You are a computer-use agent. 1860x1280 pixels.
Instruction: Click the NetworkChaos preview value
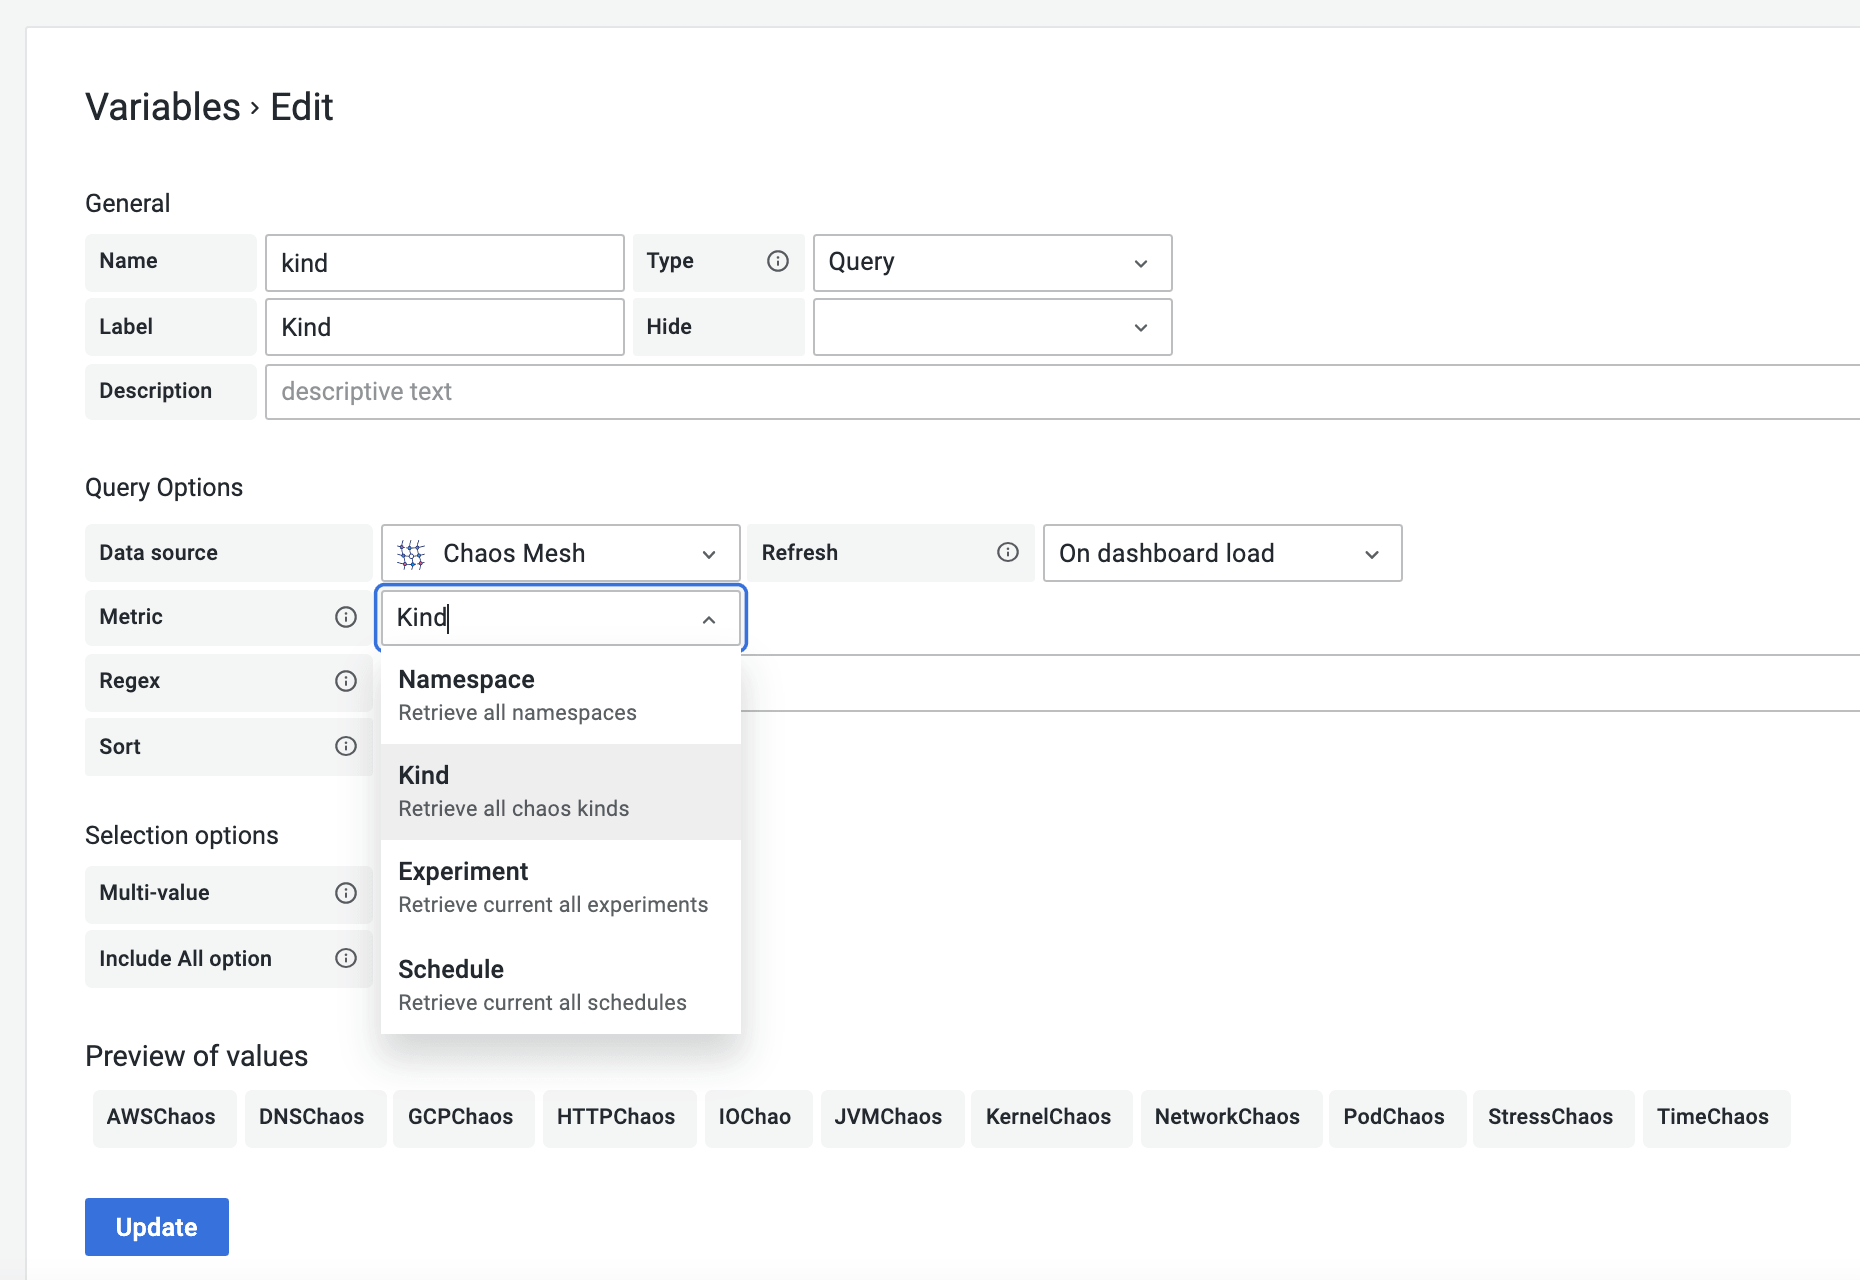click(x=1227, y=1117)
